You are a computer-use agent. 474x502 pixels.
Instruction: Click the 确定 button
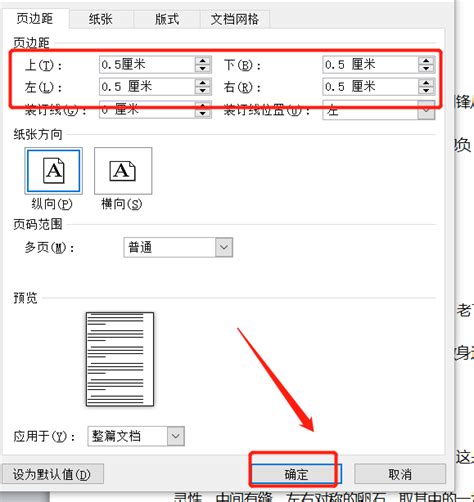pyautogui.click(x=296, y=474)
